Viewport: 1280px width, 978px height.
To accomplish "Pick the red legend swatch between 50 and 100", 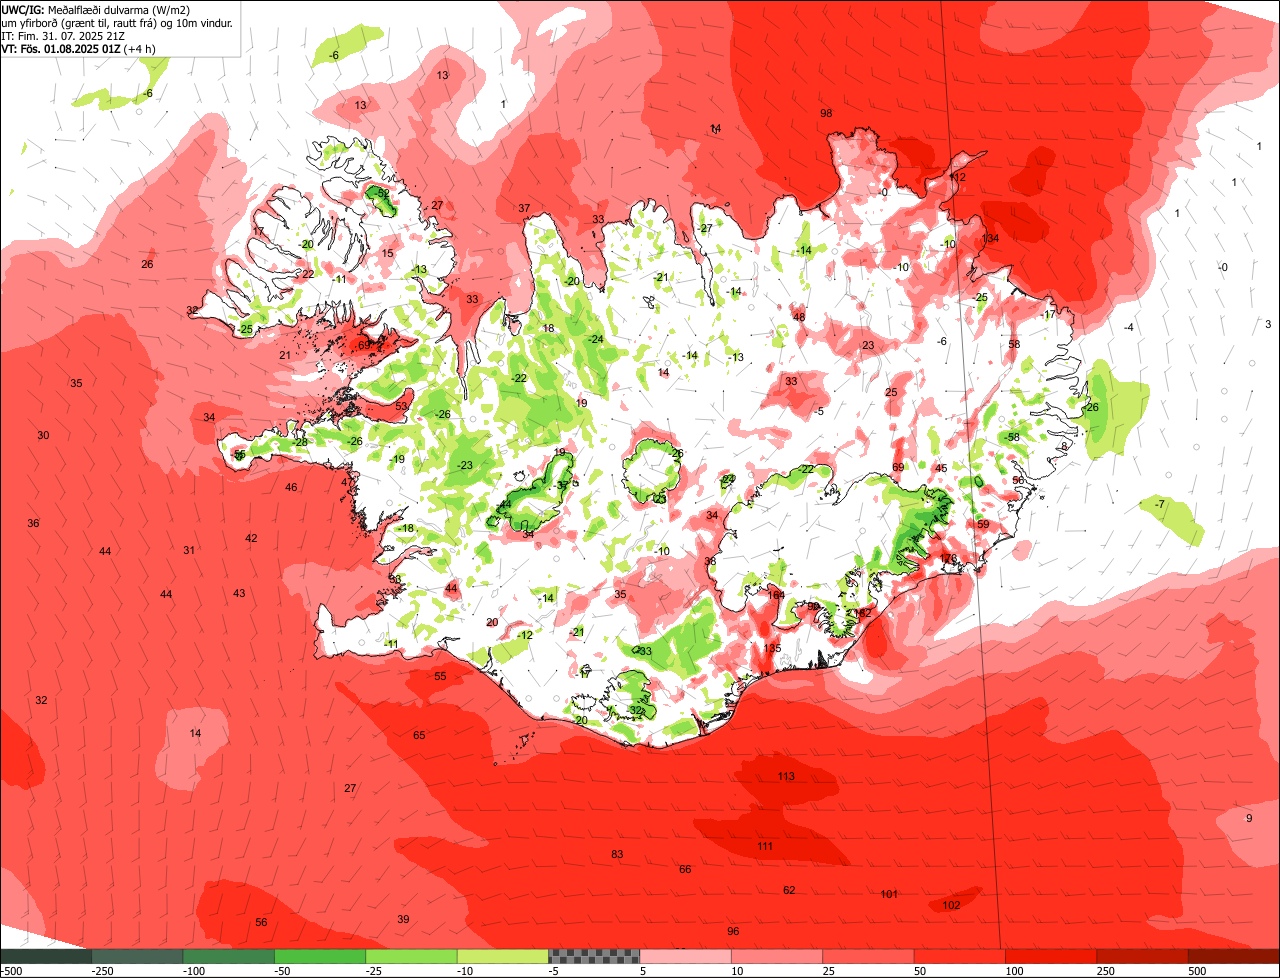I will pos(959,956).
